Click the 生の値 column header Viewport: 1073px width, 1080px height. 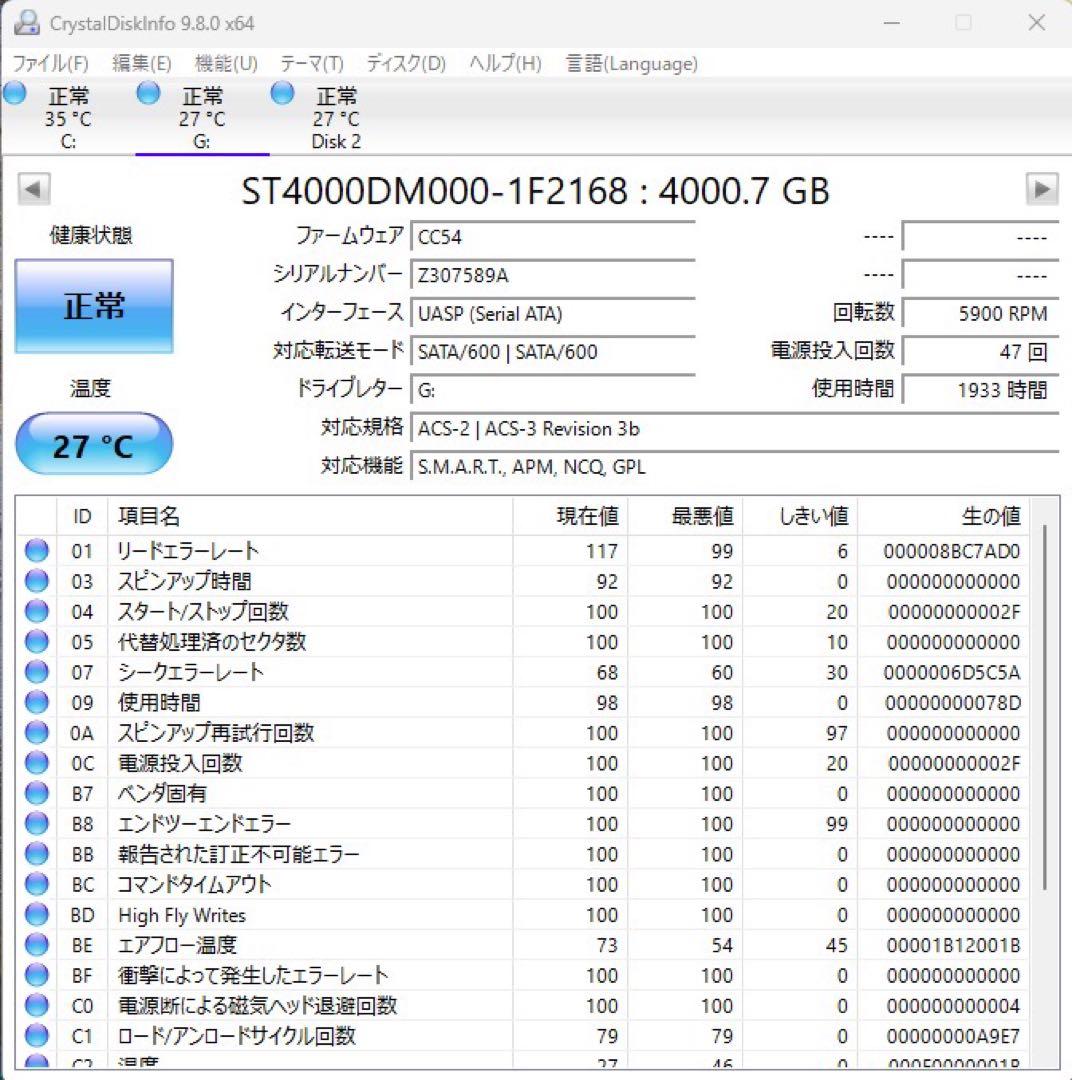click(x=944, y=516)
